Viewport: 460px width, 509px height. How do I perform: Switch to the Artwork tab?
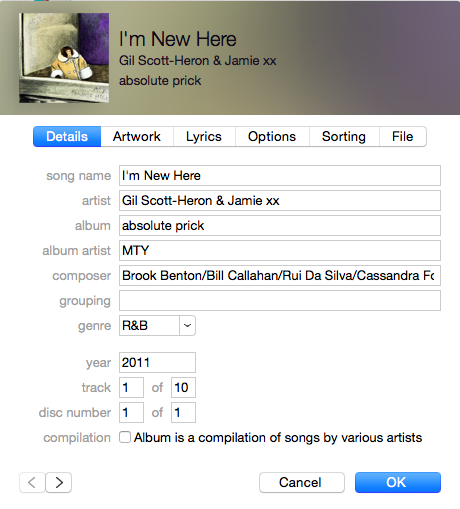(137, 136)
